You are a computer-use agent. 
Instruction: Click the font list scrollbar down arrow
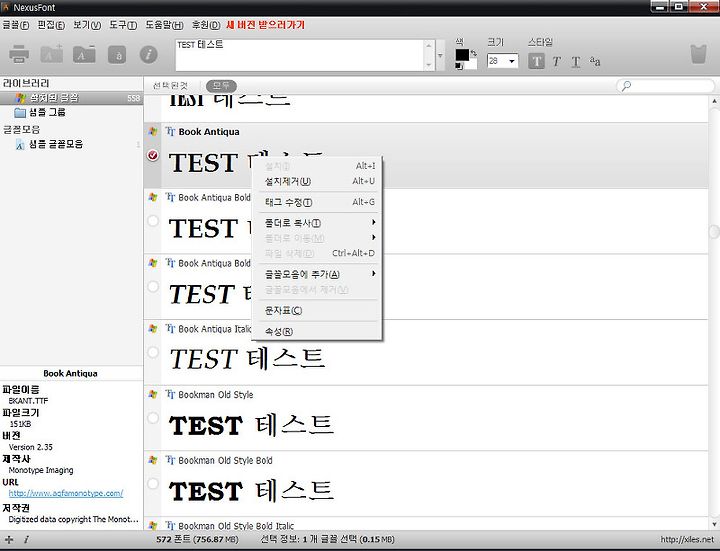[714, 524]
